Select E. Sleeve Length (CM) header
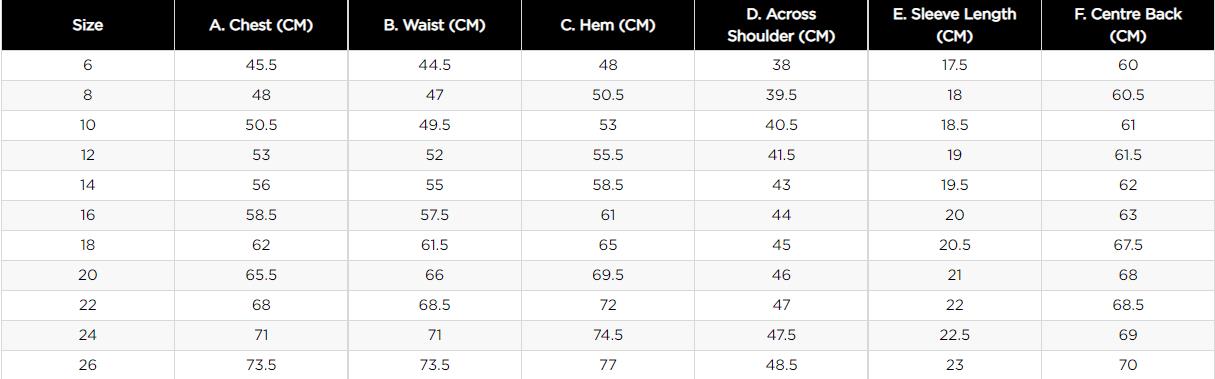 955,26
